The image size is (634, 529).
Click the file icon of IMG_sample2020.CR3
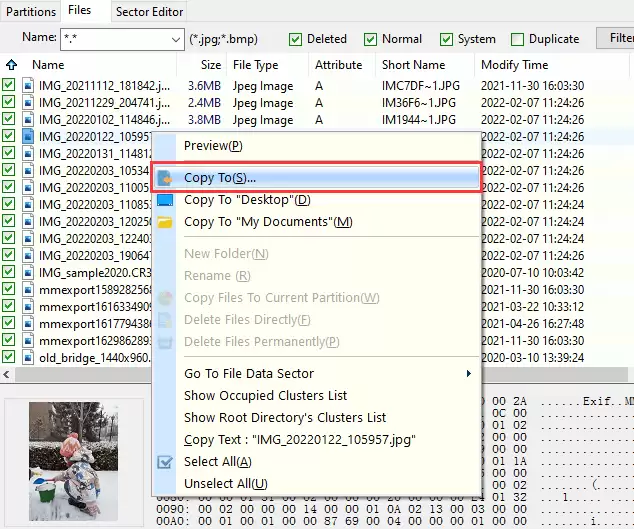coord(28,272)
